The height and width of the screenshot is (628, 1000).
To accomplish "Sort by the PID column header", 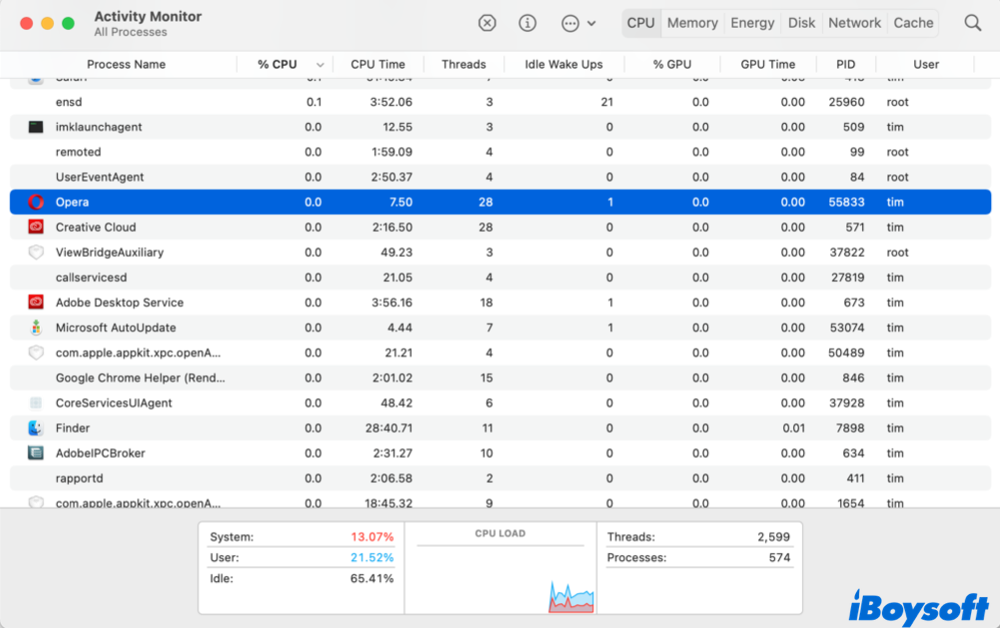I will point(846,64).
